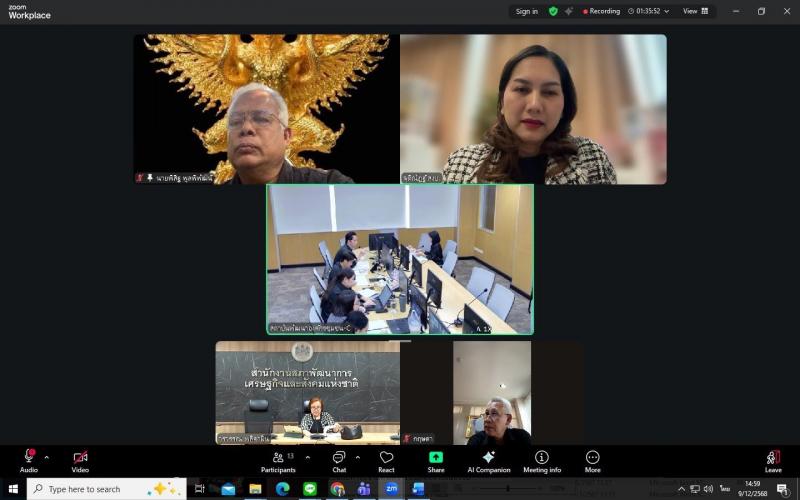Select the woman in tweed jacket's video tile
800x500 pixels.
click(534, 109)
